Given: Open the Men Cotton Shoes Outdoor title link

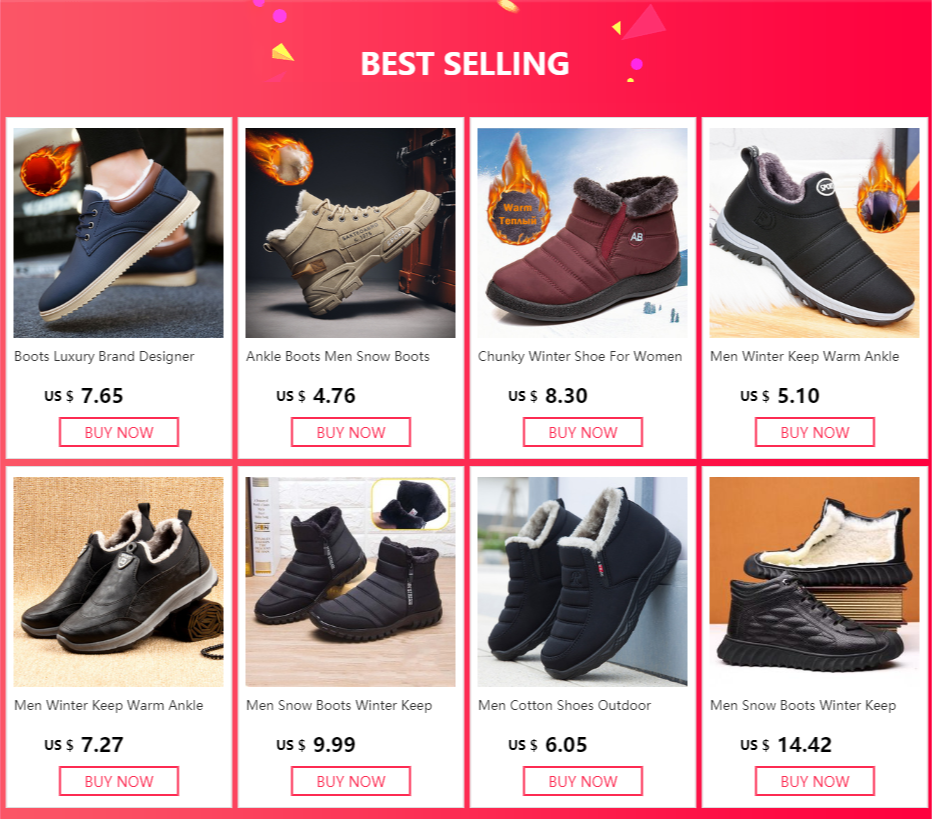Looking at the screenshot, I should [x=565, y=705].
